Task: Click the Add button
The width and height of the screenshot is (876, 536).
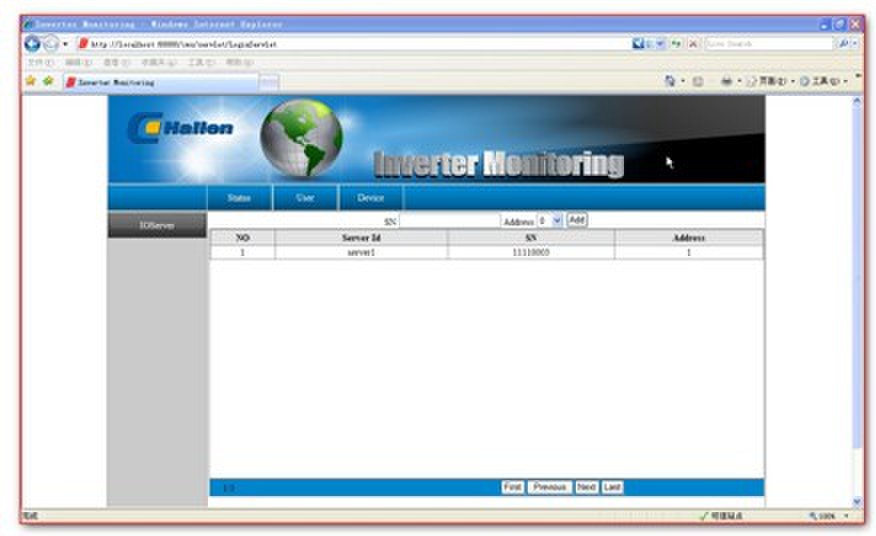Action: [x=577, y=220]
